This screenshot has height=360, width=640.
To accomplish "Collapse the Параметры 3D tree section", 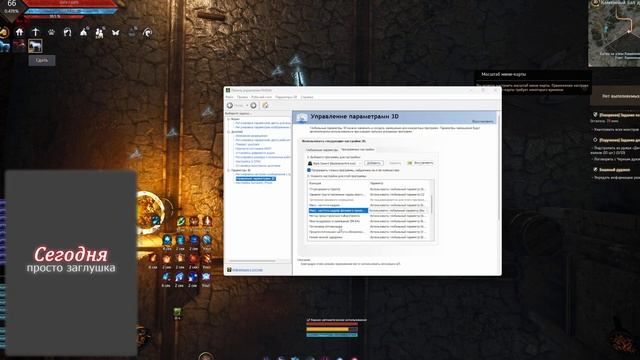I will click(229, 170).
